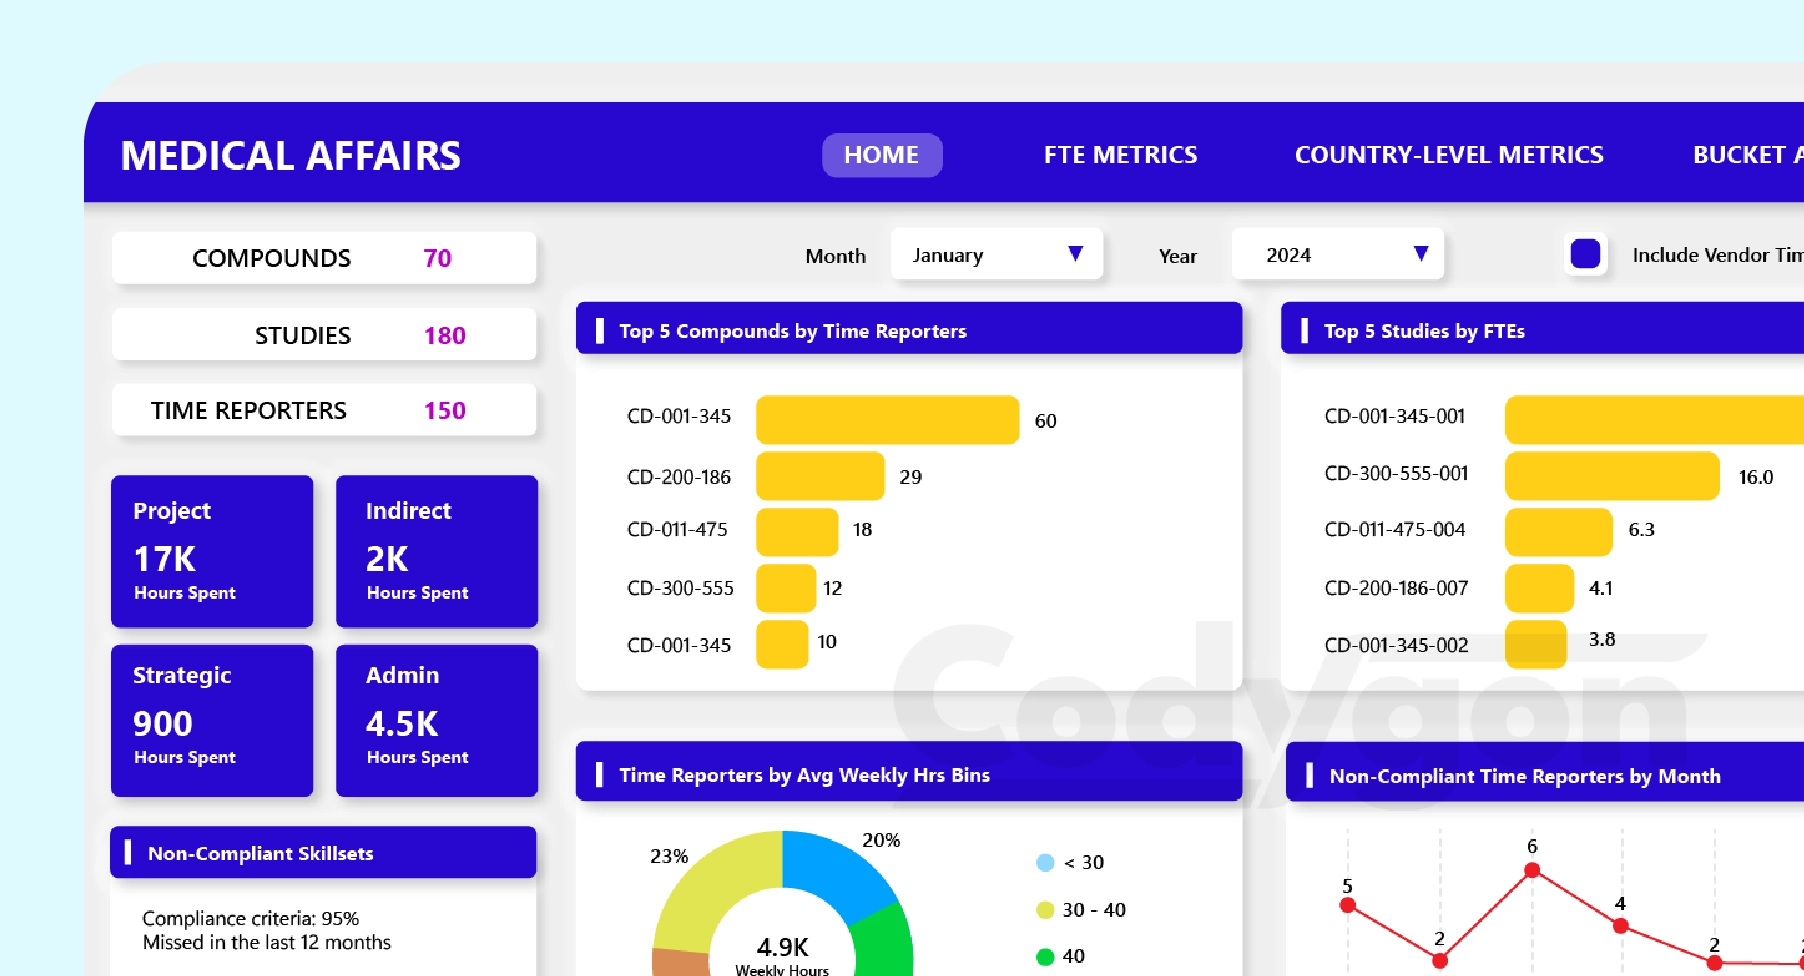
Task: Click the CD-200-186-007 bar valued 4.1
Action: [1540, 588]
